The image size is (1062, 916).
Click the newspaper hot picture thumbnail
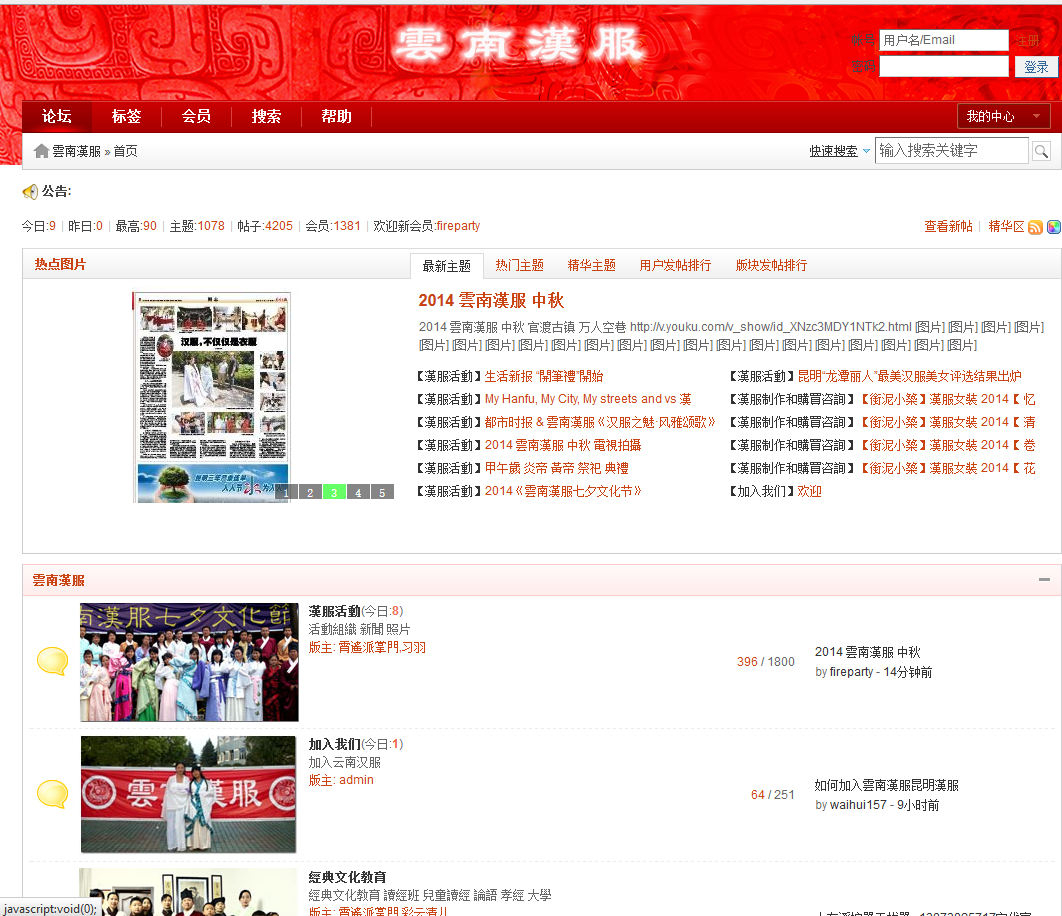212,397
